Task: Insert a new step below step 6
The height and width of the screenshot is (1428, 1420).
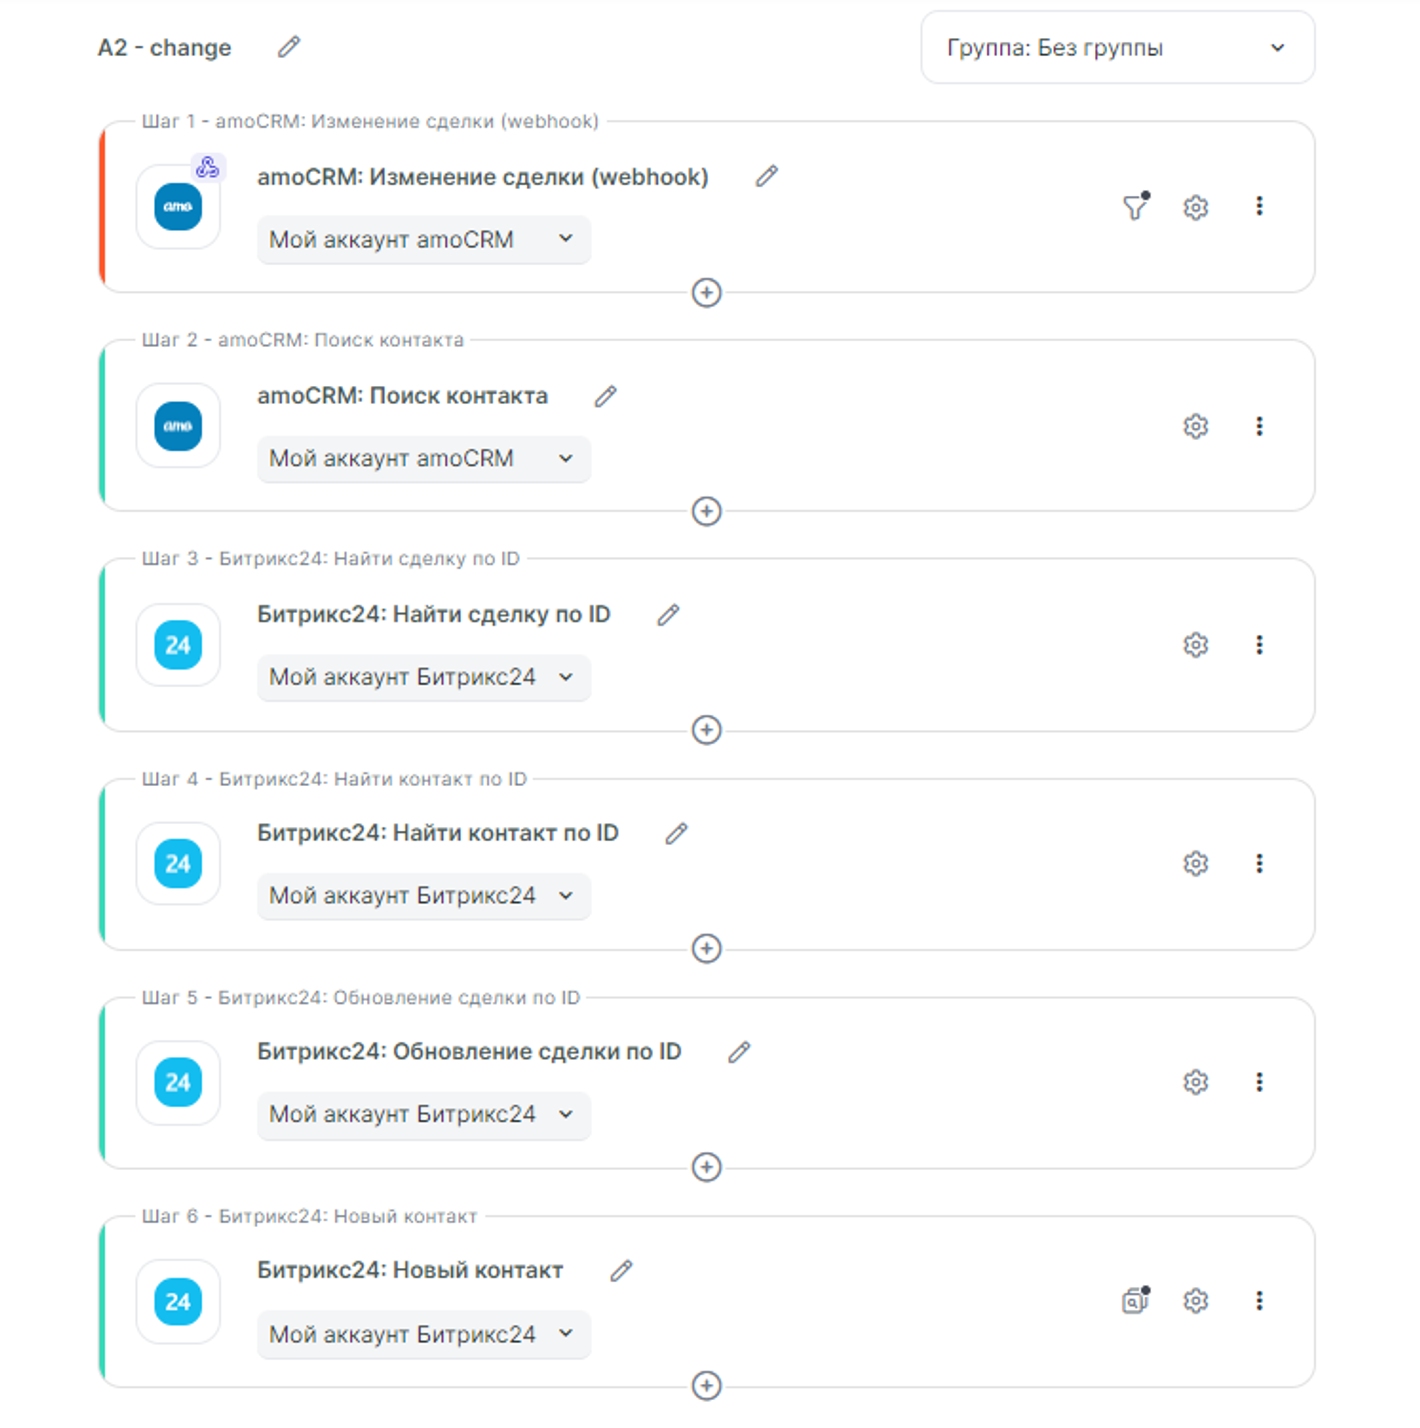Action: [x=707, y=1386]
